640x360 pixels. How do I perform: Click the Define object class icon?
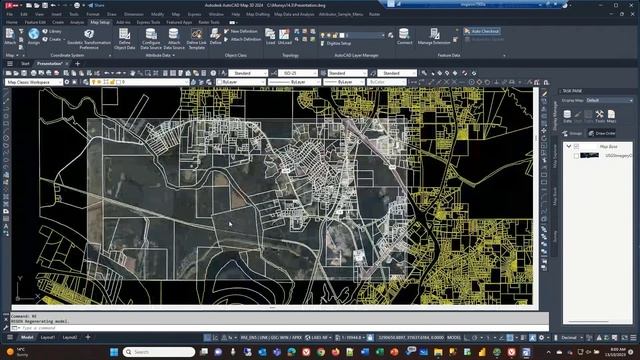point(216,36)
